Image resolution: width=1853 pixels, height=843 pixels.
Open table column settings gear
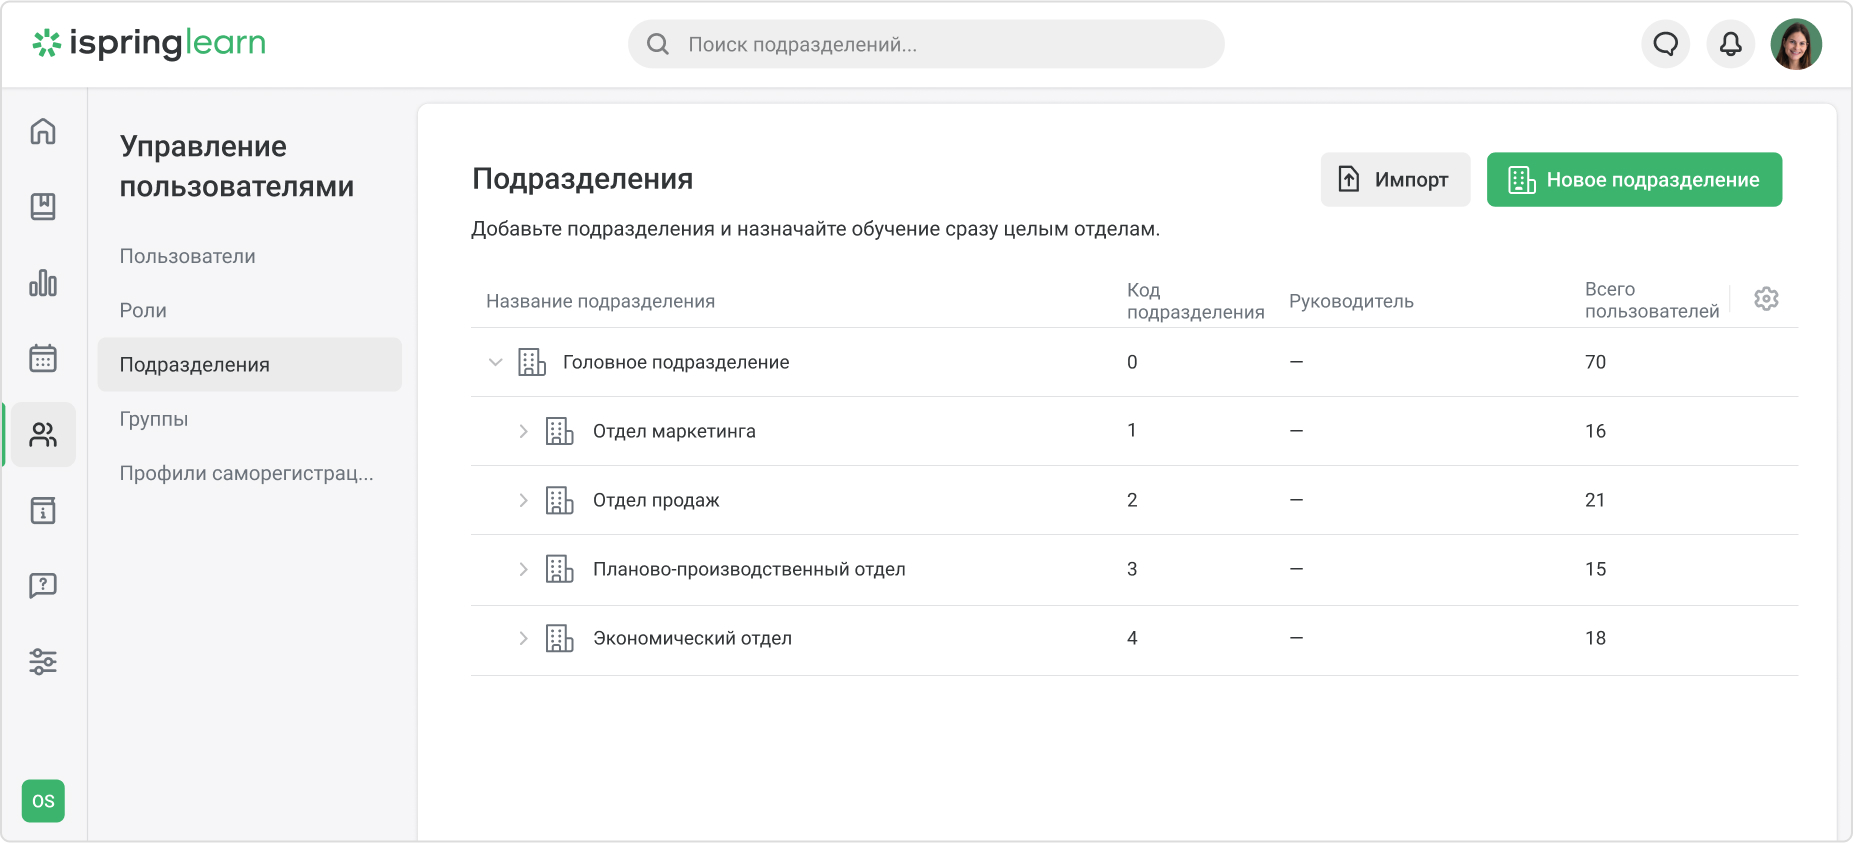tap(1766, 299)
